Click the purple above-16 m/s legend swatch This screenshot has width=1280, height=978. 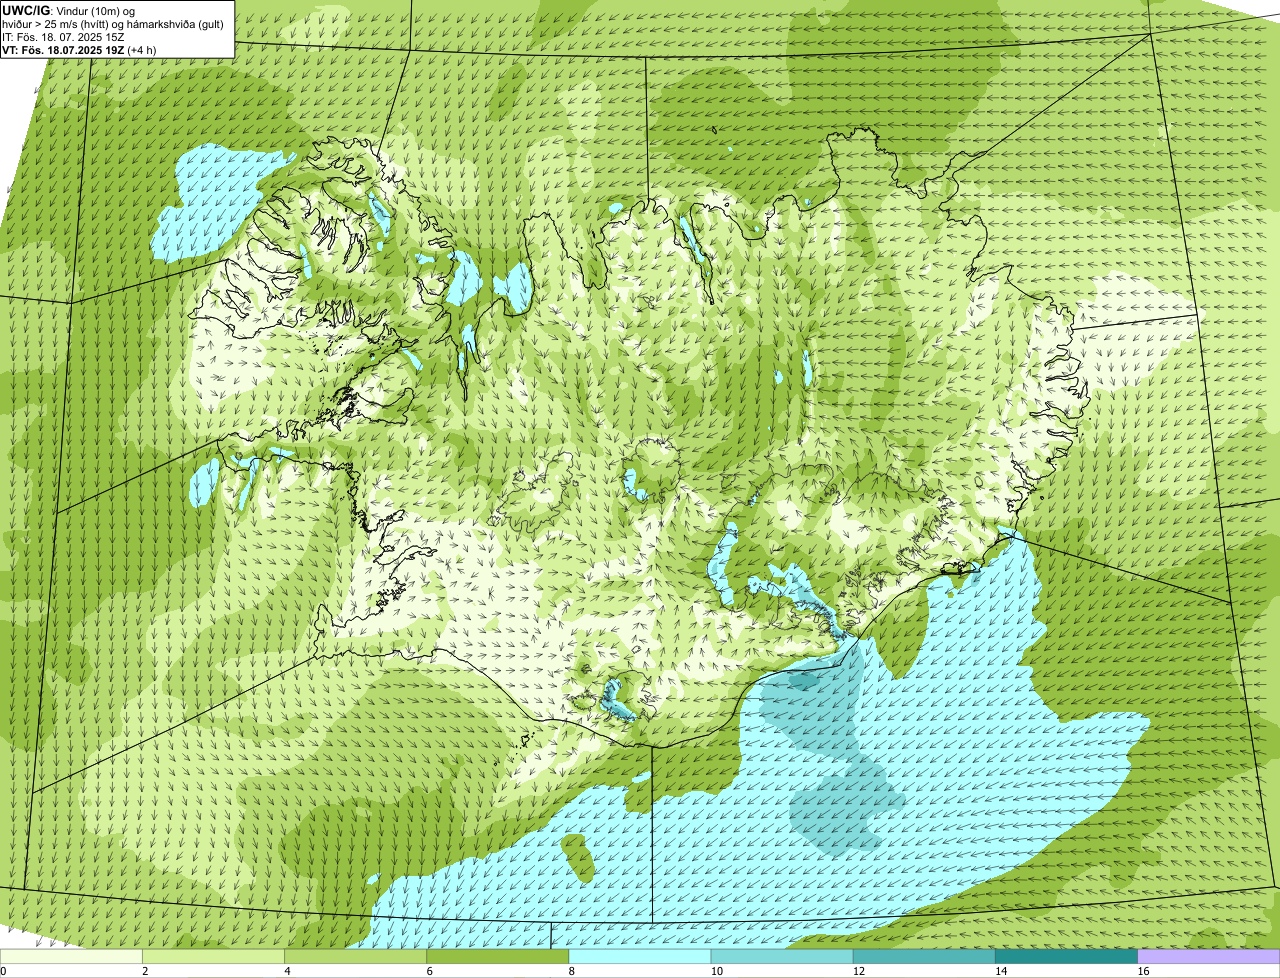tap(1208, 957)
